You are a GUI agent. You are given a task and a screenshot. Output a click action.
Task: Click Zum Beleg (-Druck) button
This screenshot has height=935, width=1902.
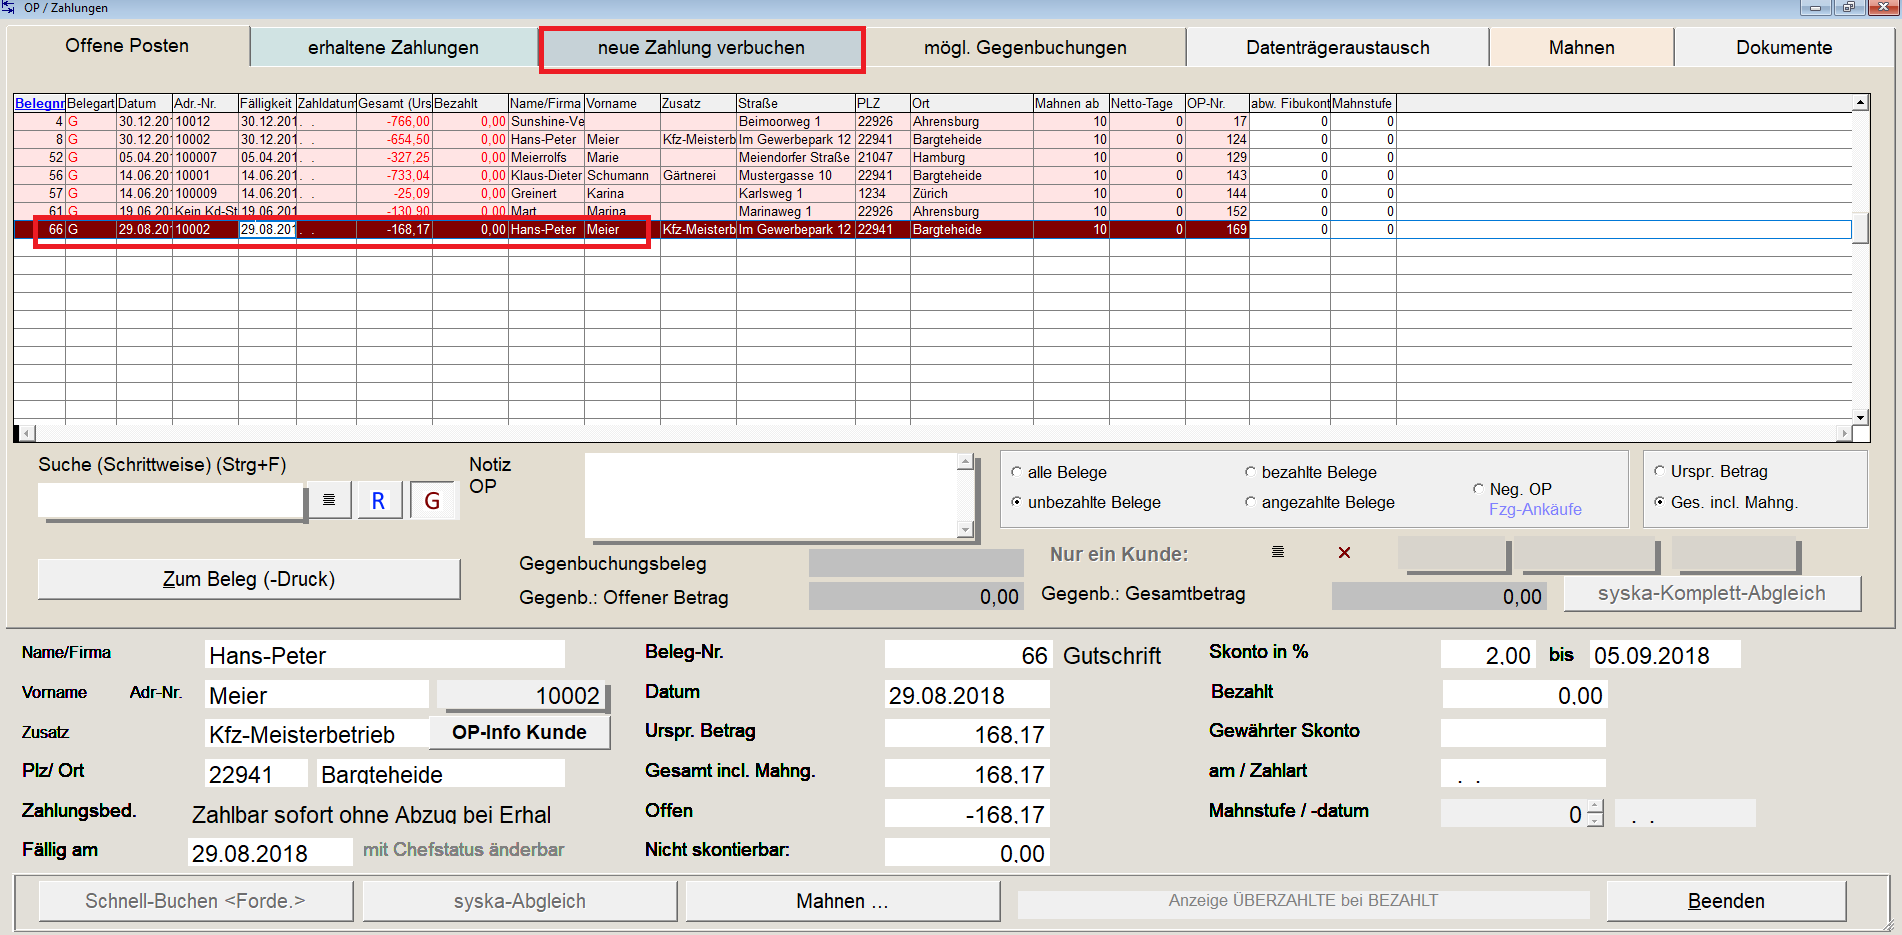pyautogui.click(x=249, y=579)
